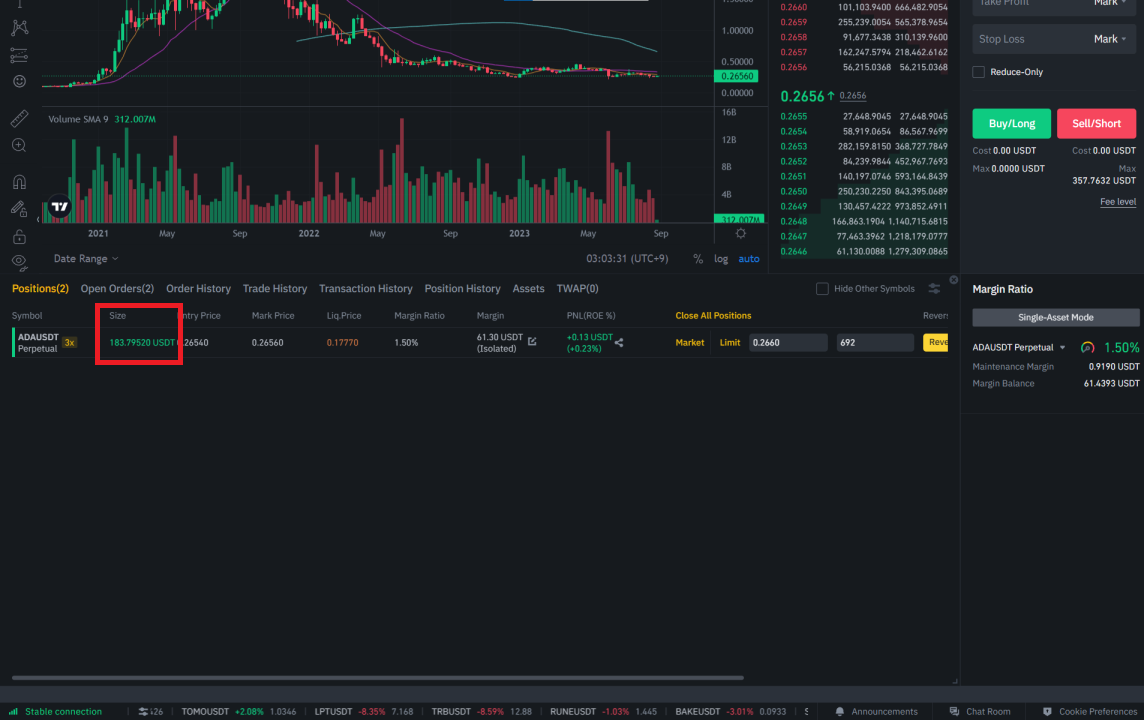Open Cookie Preferences in status bar

pyautogui.click(x=1090, y=711)
